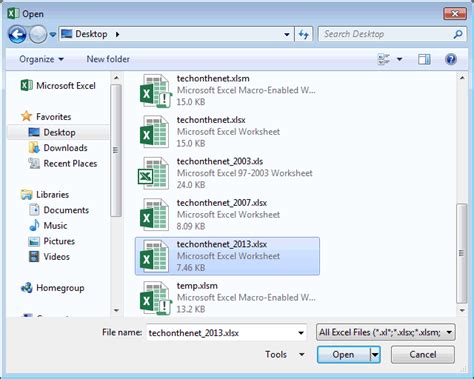Open the Organize menu
The height and width of the screenshot is (379, 474).
(x=41, y=59)
